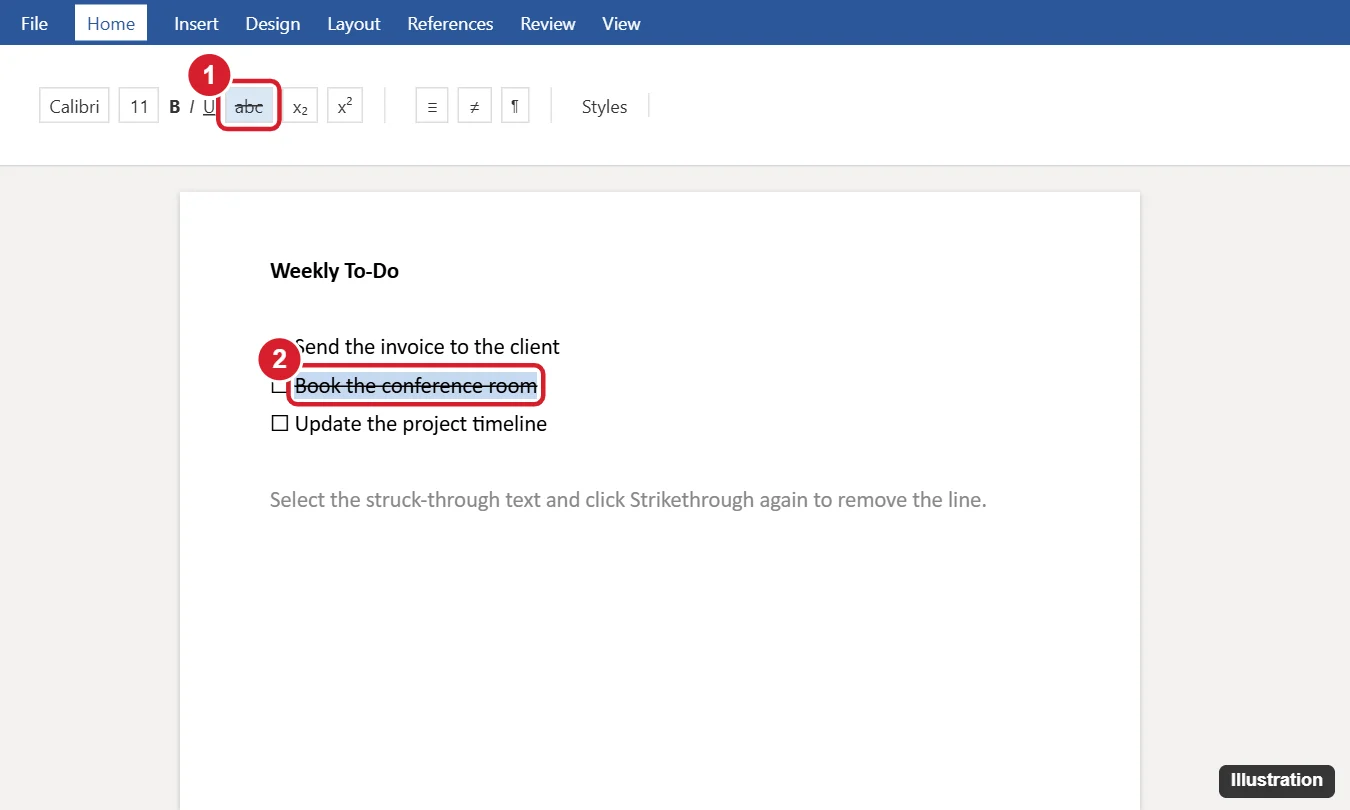Open the Layout tab
The width and height of the screenshot is (1350, 810).
[354, 23]
